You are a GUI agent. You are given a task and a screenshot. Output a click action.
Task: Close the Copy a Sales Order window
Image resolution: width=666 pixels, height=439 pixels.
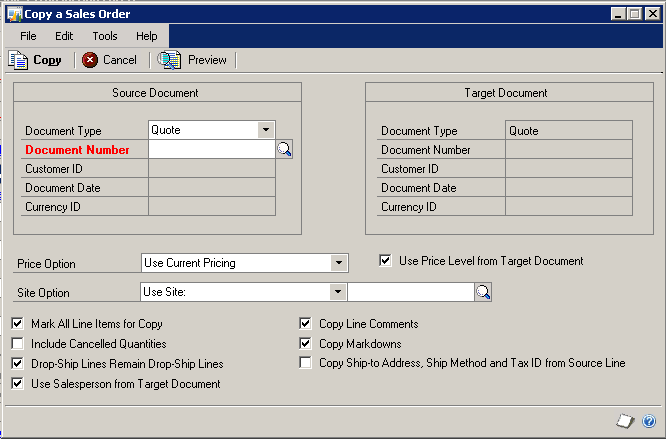click(x=652, y=14)
